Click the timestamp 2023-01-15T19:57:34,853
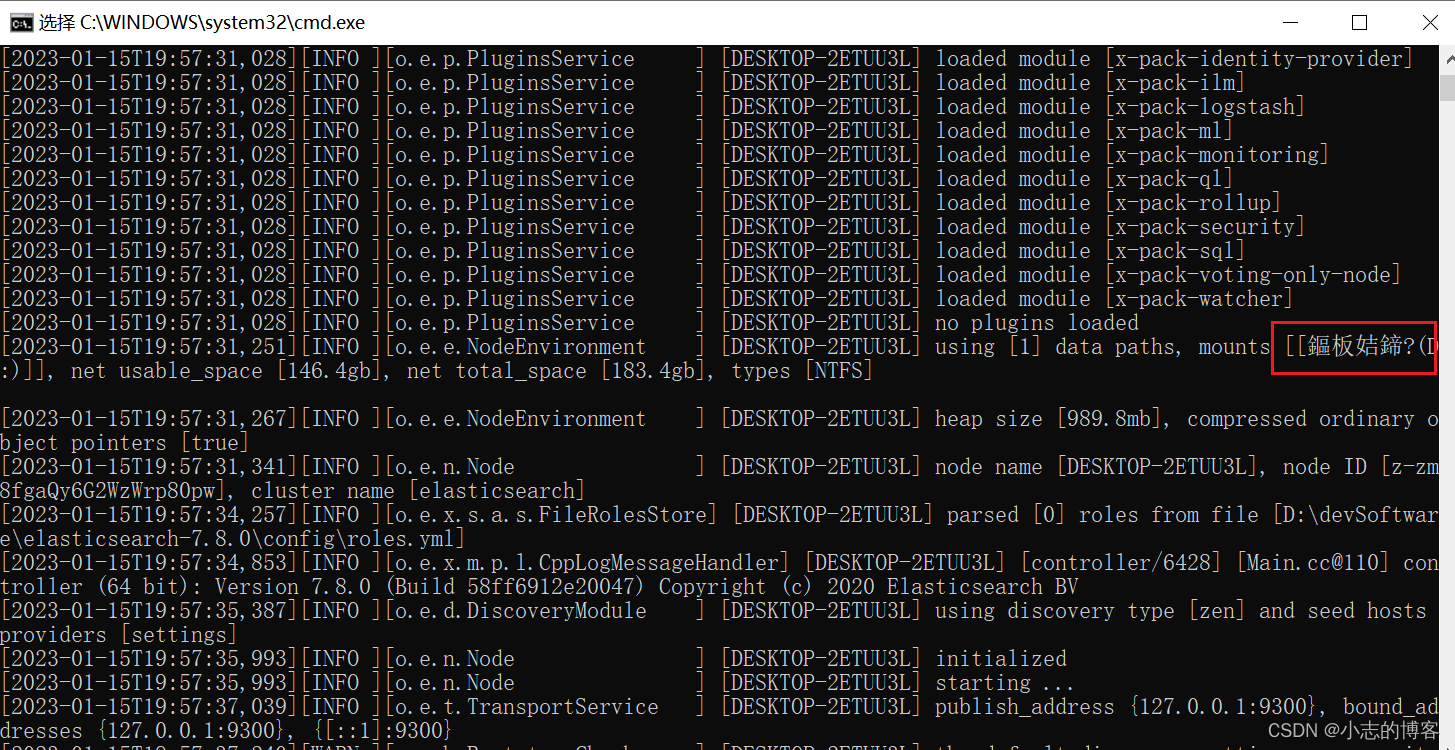 pyautogui.click(x=149, y=563)
